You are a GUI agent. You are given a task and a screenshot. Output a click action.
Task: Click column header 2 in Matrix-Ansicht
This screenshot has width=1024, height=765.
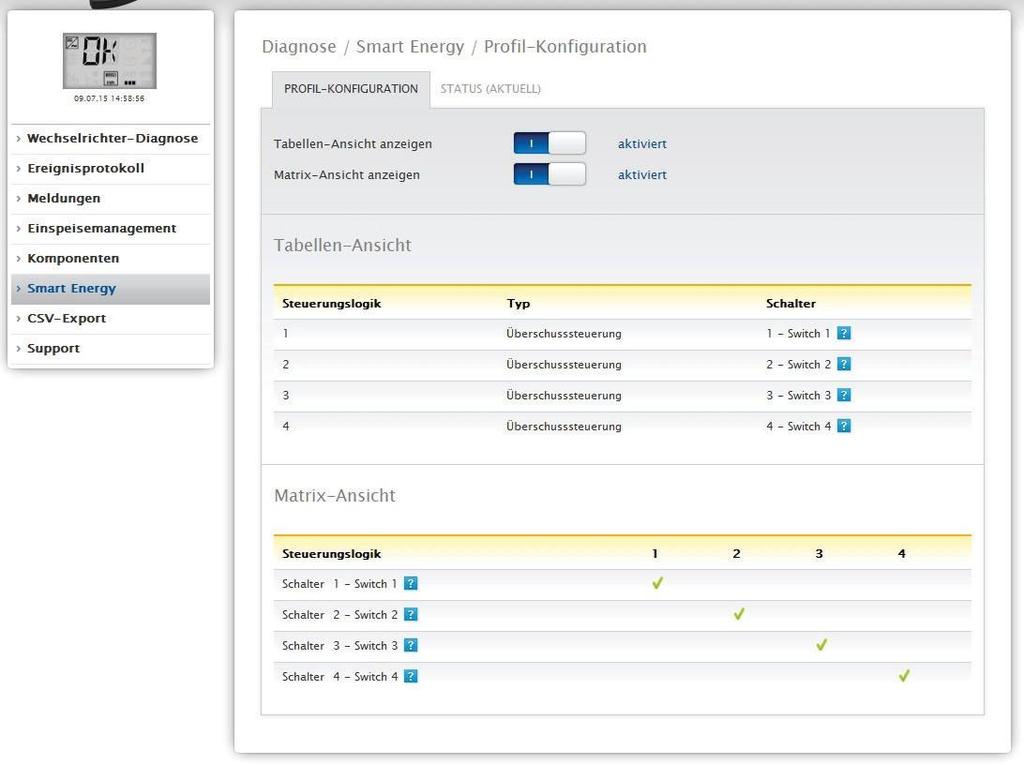click(737, 554)
